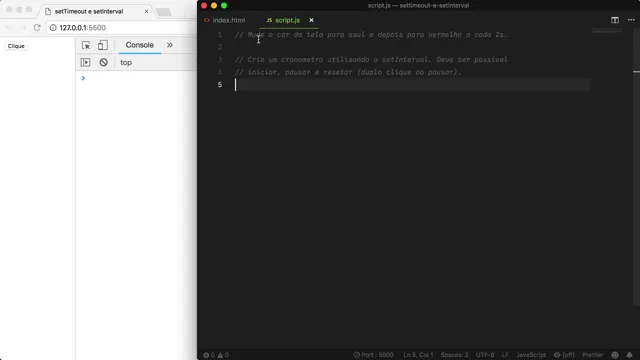Reload the browser page
The width and height of the screenshot is (640, 360).
[37, 28]
